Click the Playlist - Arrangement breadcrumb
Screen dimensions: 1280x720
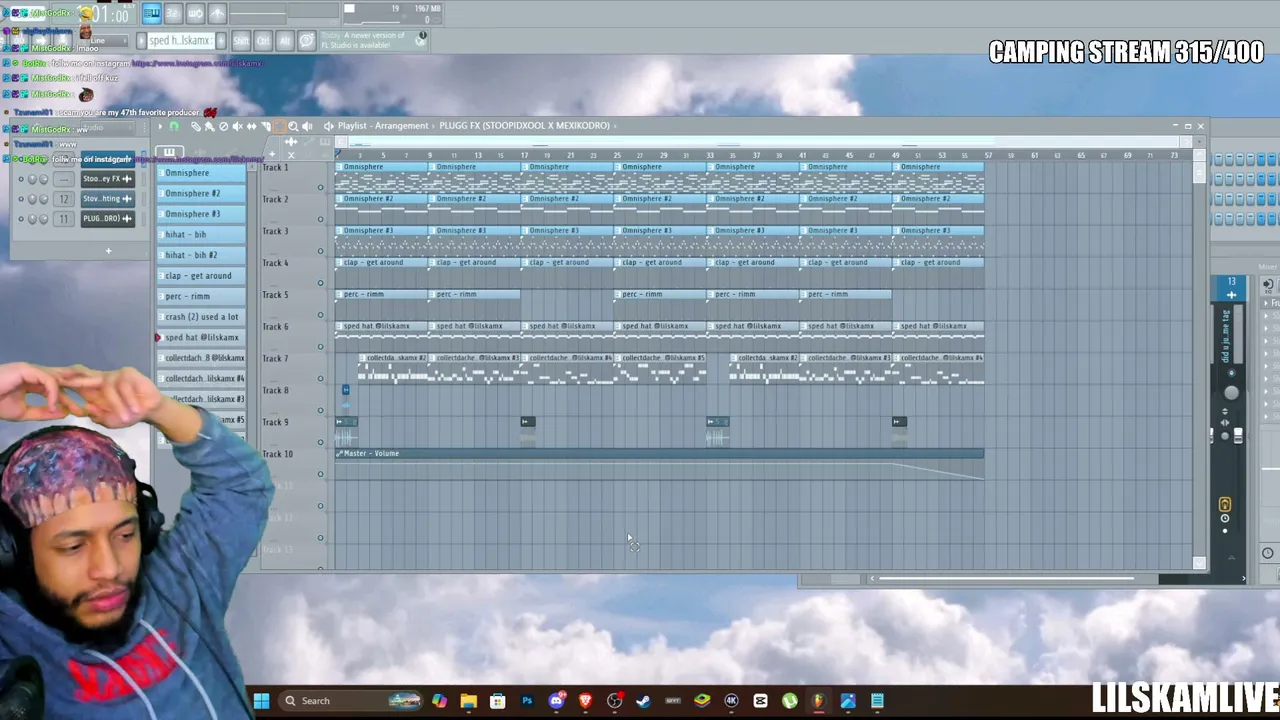pos(383,126)
